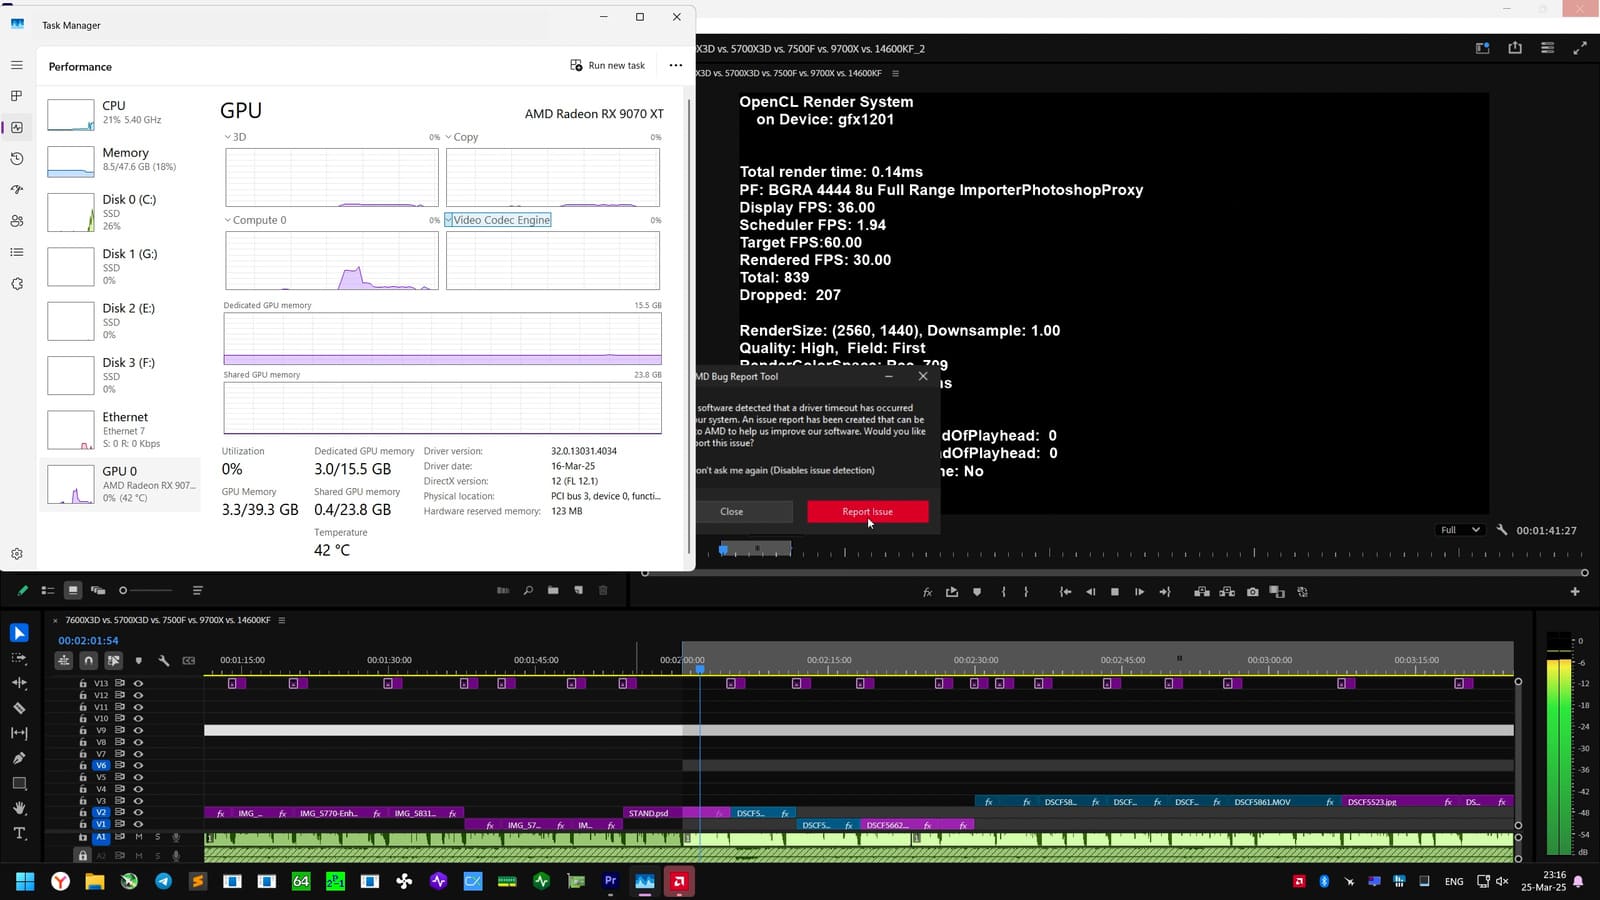Open the sequence tab panel menu

[281, 620]
